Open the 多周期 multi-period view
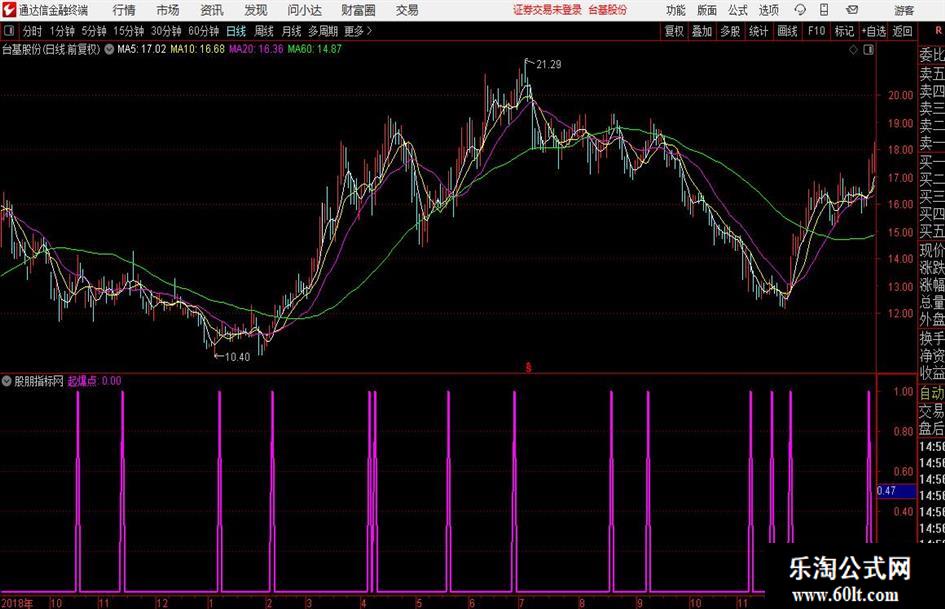The image size is (945, 609). pos(323,31)
